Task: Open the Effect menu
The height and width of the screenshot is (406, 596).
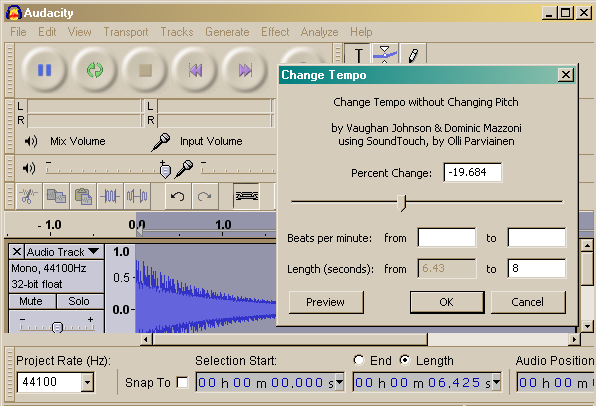Action: tap(275, 32)
